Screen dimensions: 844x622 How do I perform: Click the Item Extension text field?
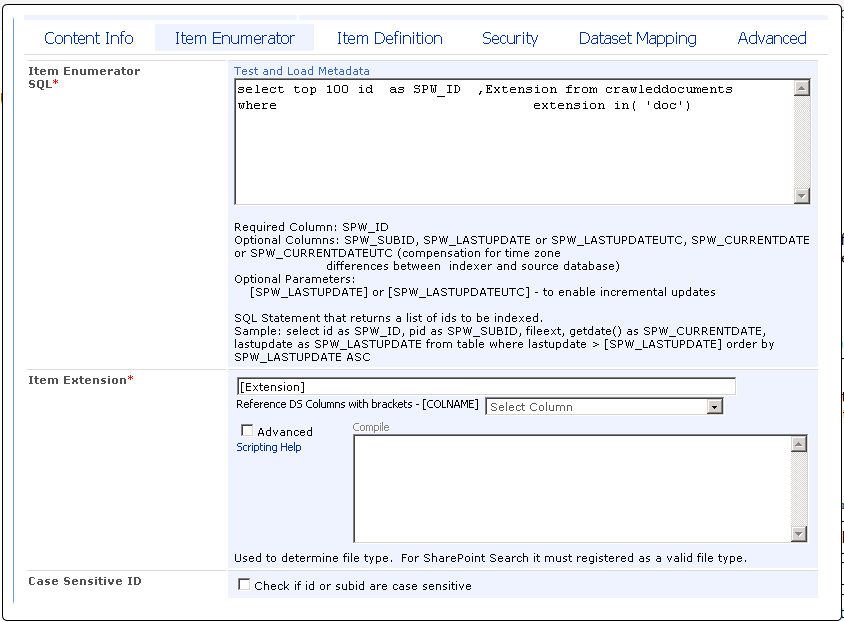pyautogui.click(x=485, y=386)
